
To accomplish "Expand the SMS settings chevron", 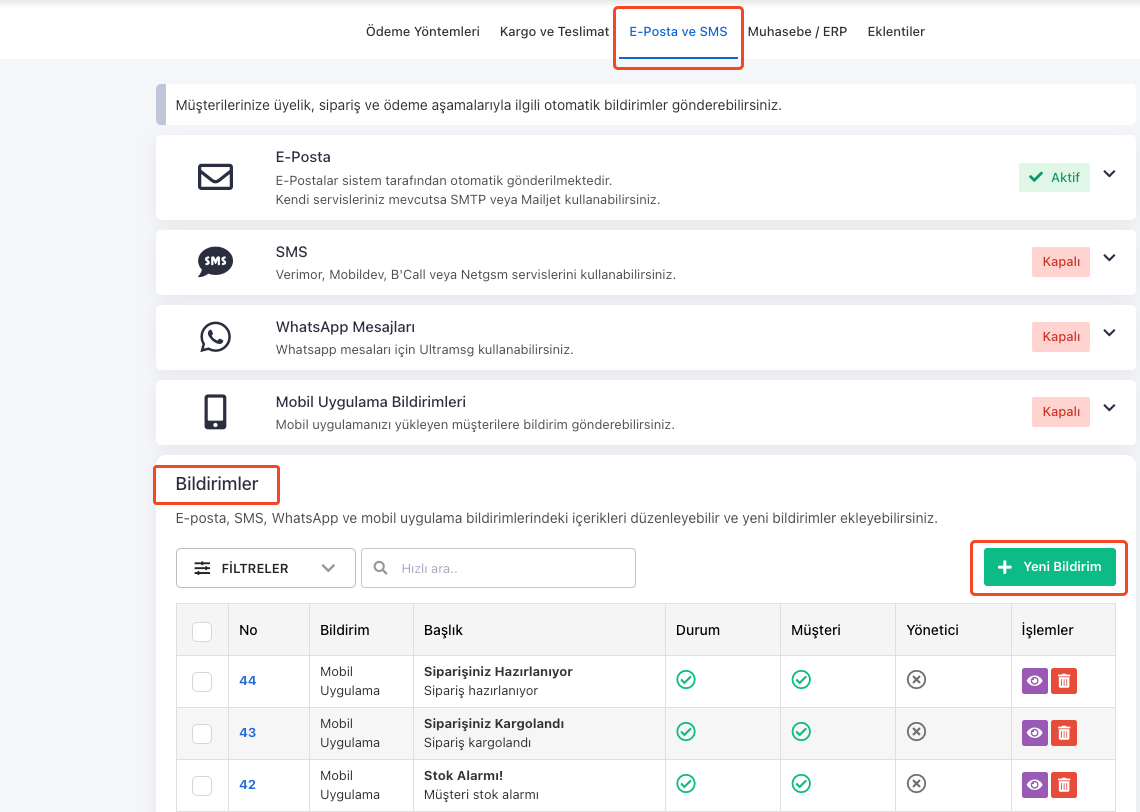I will click(x=1109, y=258).
